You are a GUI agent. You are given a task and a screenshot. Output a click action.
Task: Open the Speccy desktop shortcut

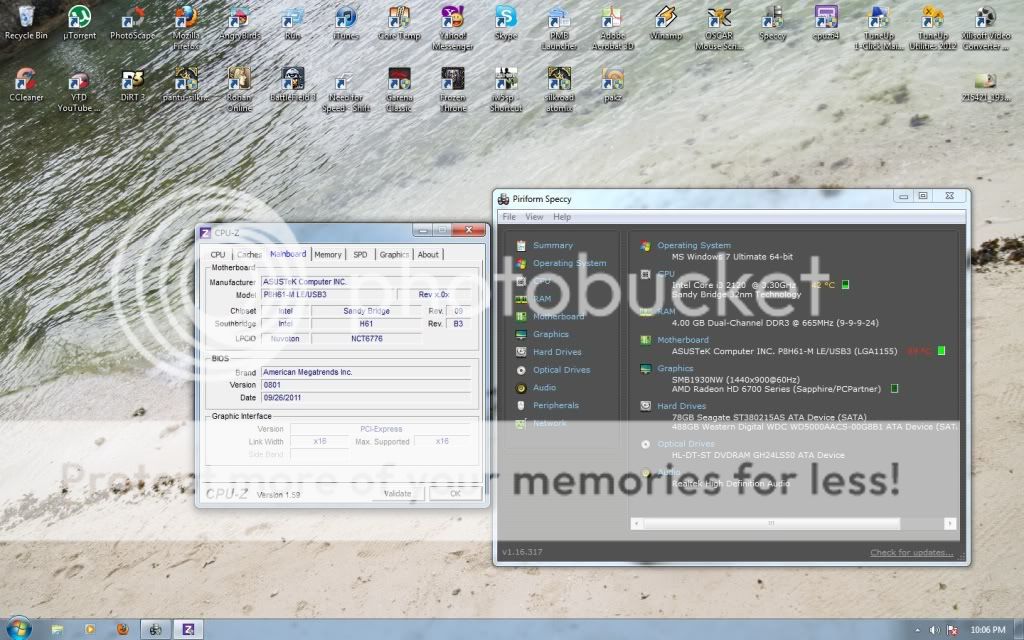(772, 23)
